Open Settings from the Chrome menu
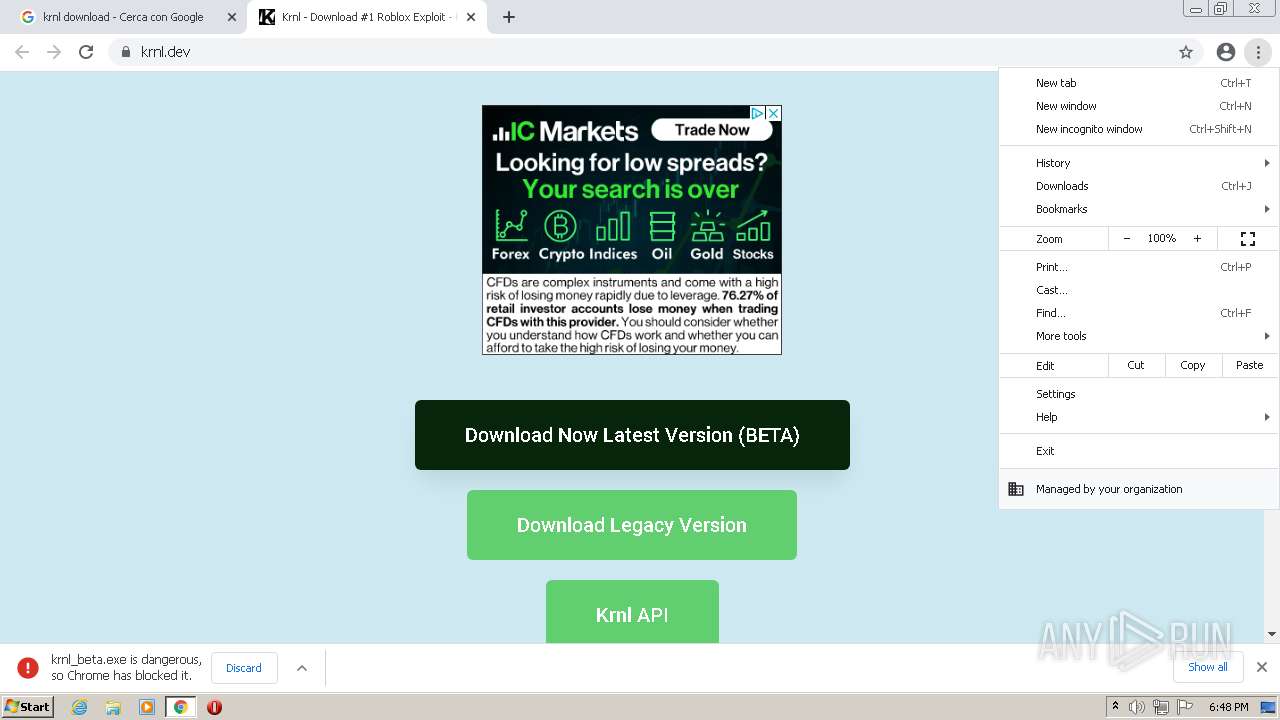This screenshot has height=720, width=1280. pyautogui.click(x=1139, y=394)
